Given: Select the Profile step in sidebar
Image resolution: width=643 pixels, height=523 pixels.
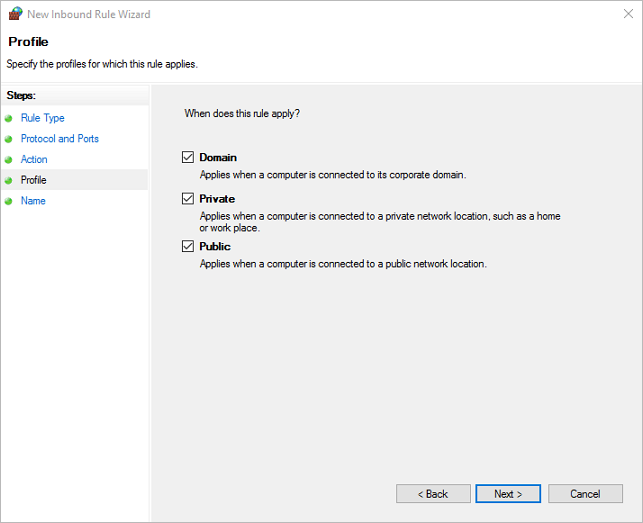Looking at the screenshot, I should pos(33,180).
